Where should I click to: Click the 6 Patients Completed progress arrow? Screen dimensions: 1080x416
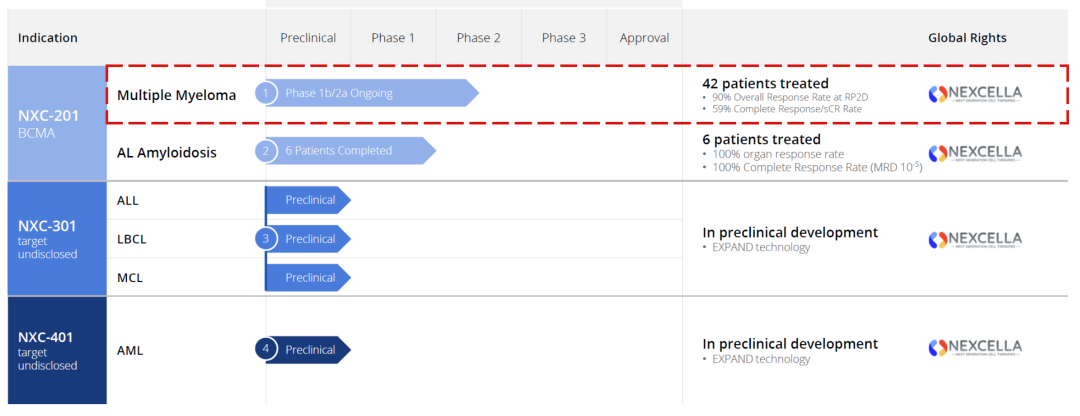click(x=350, y=151)
